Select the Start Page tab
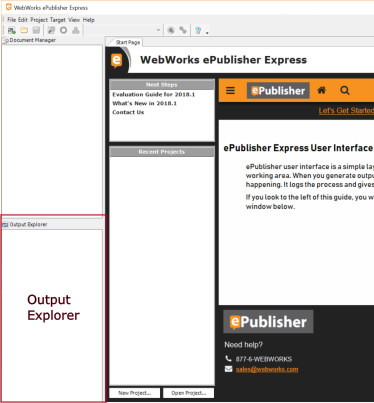 (127, 42)
